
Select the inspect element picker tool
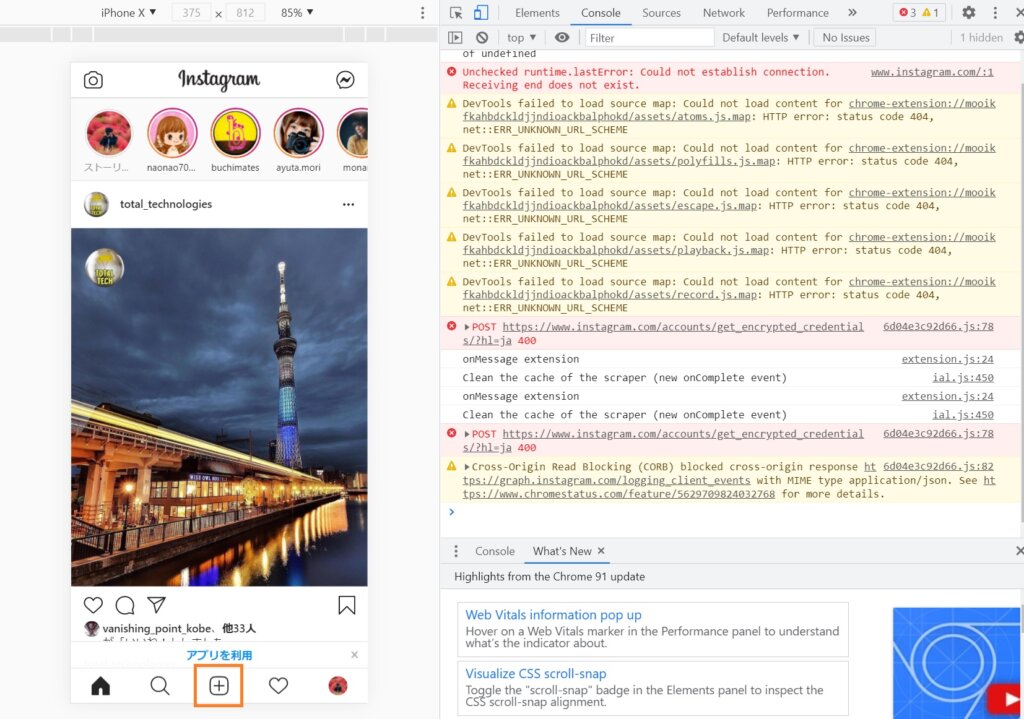tap(456, 12)
